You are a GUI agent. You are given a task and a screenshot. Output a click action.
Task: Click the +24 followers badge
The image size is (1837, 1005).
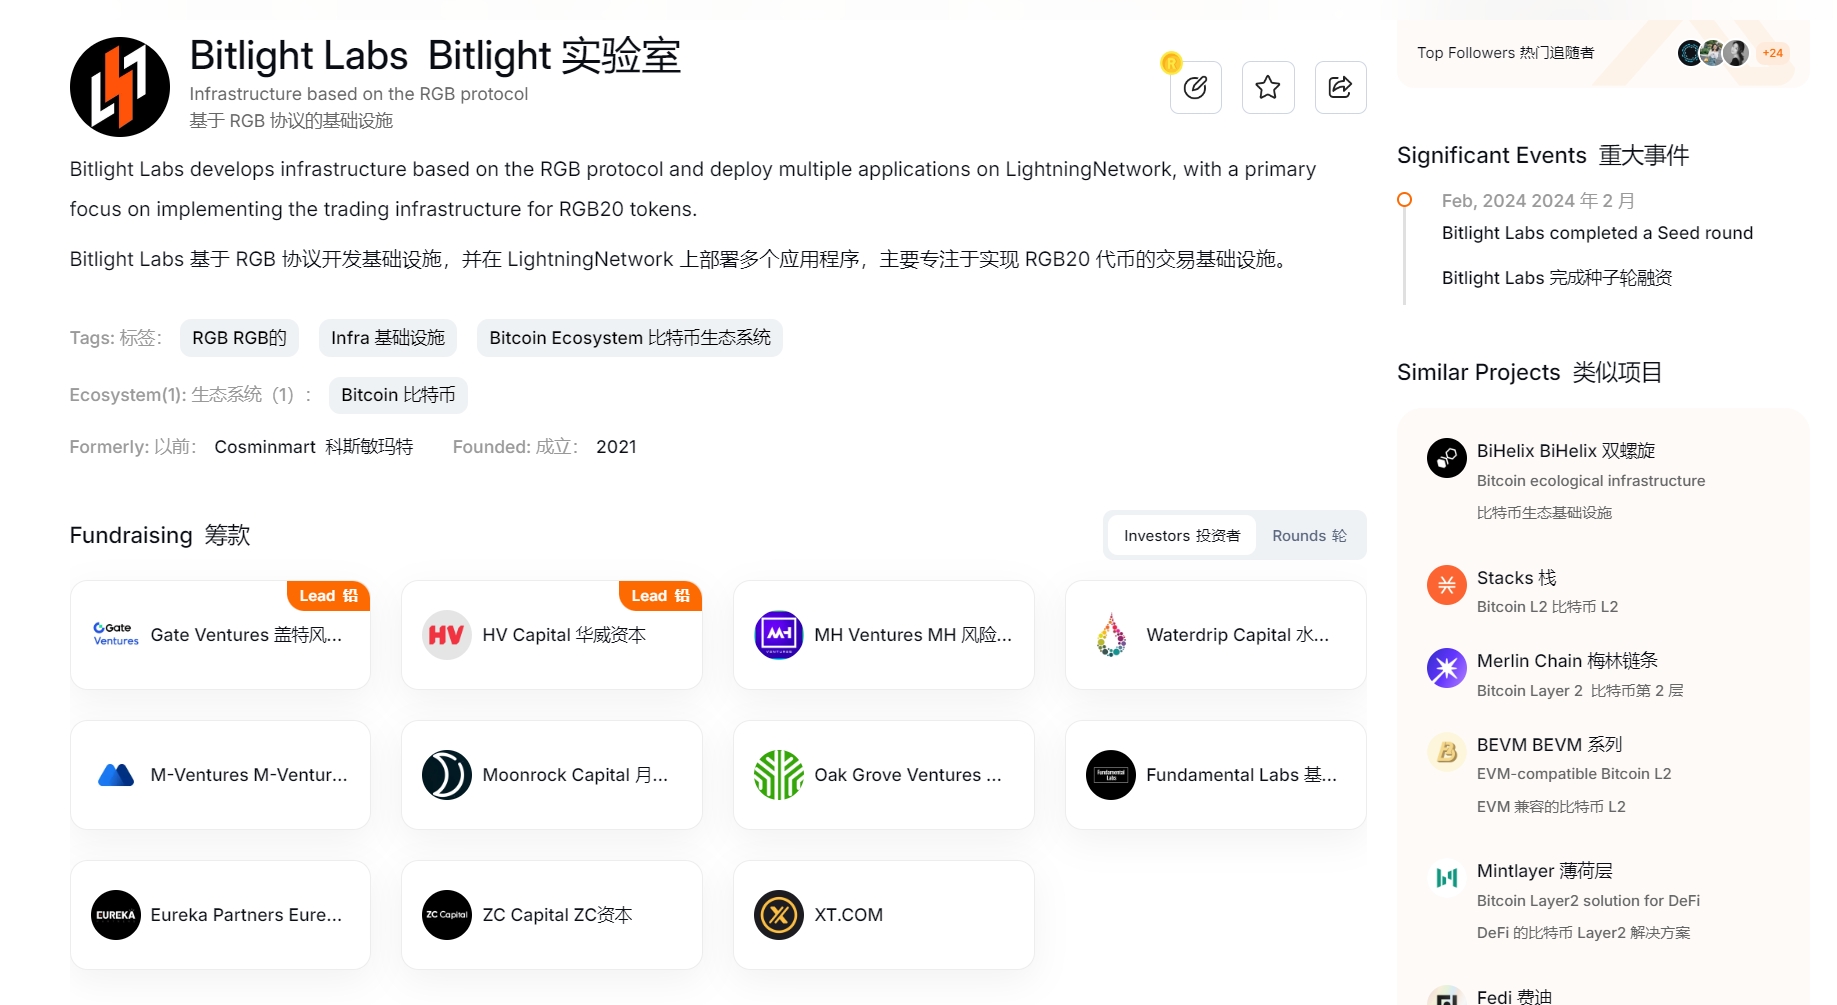tap(1773, 53)
